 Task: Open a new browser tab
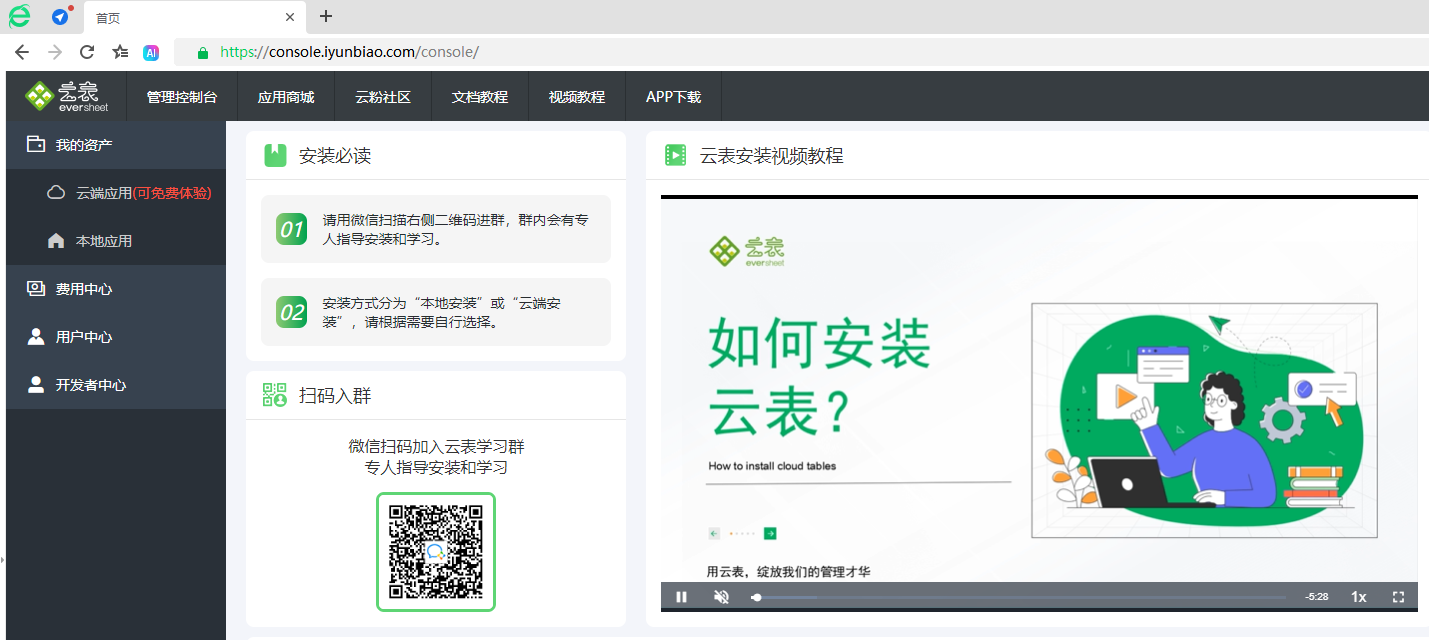coord(326,16)
